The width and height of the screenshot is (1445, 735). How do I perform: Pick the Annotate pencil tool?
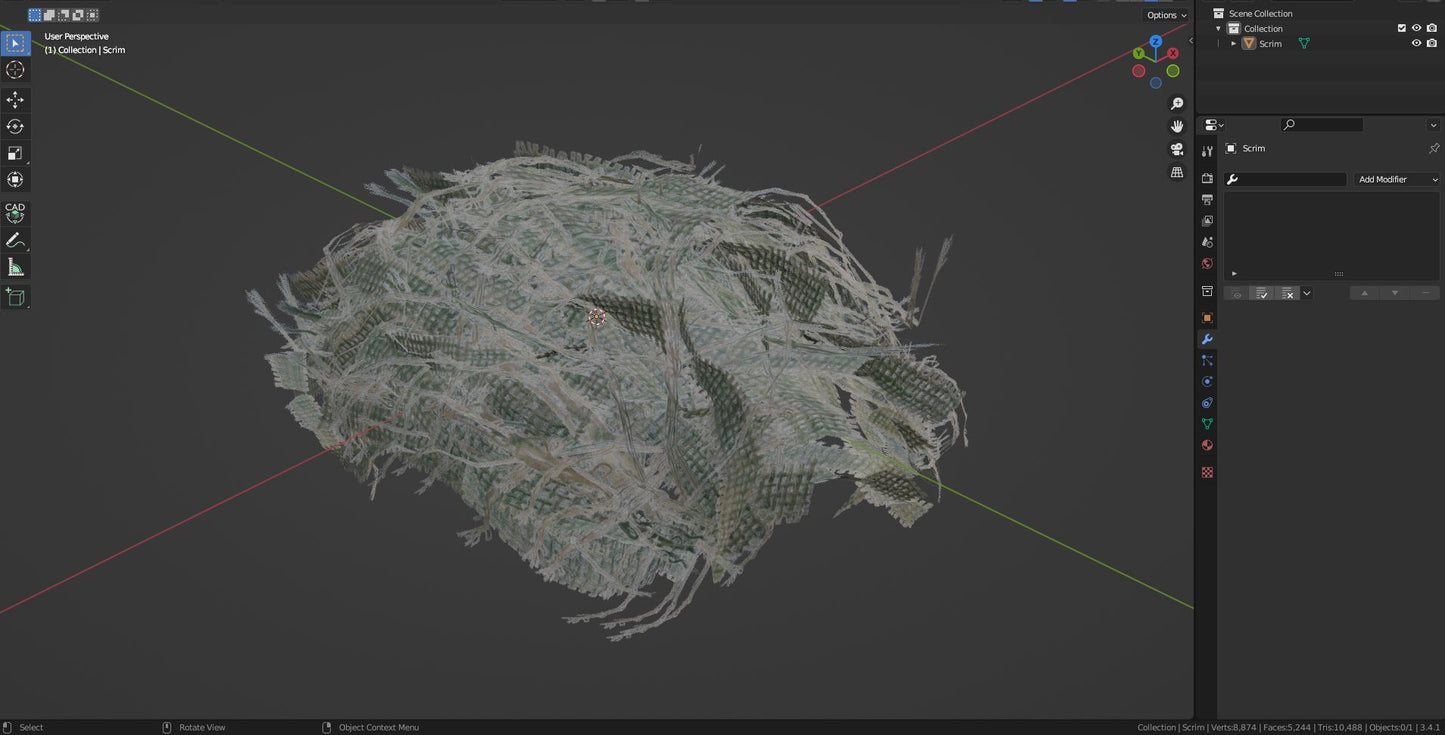pos(15,241)
